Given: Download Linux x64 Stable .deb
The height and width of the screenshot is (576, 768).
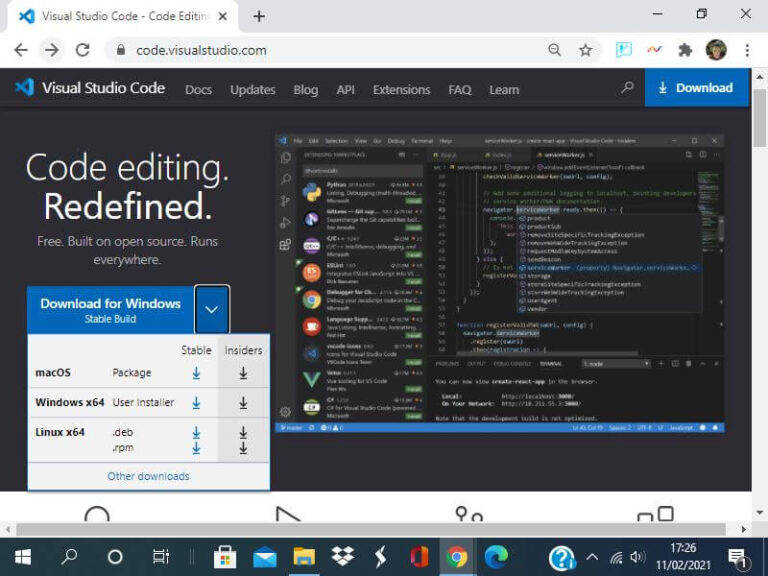Looking at the screenshot, I should point(196,432).
